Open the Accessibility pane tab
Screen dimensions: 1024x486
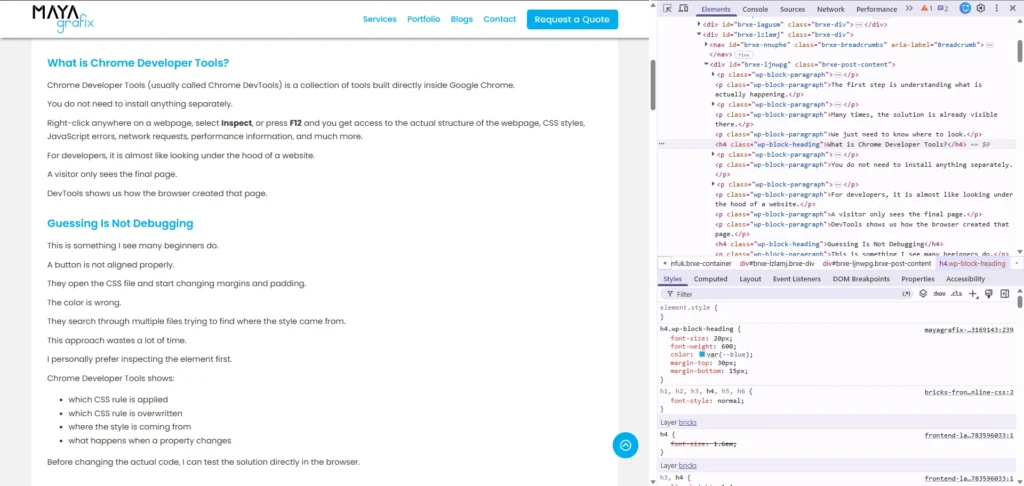(965, 279)
